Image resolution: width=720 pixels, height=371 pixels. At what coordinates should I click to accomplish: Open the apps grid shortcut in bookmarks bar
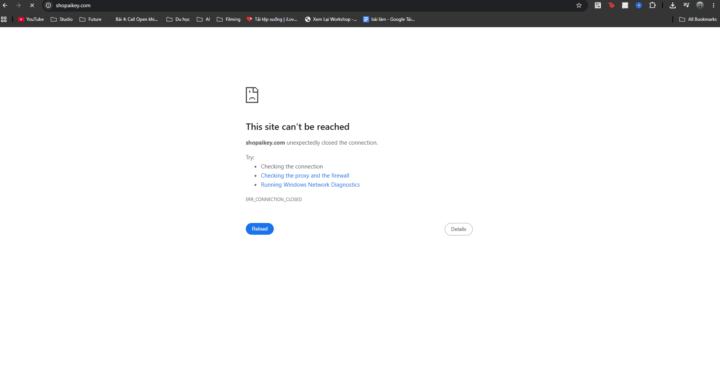pos(4,19)
